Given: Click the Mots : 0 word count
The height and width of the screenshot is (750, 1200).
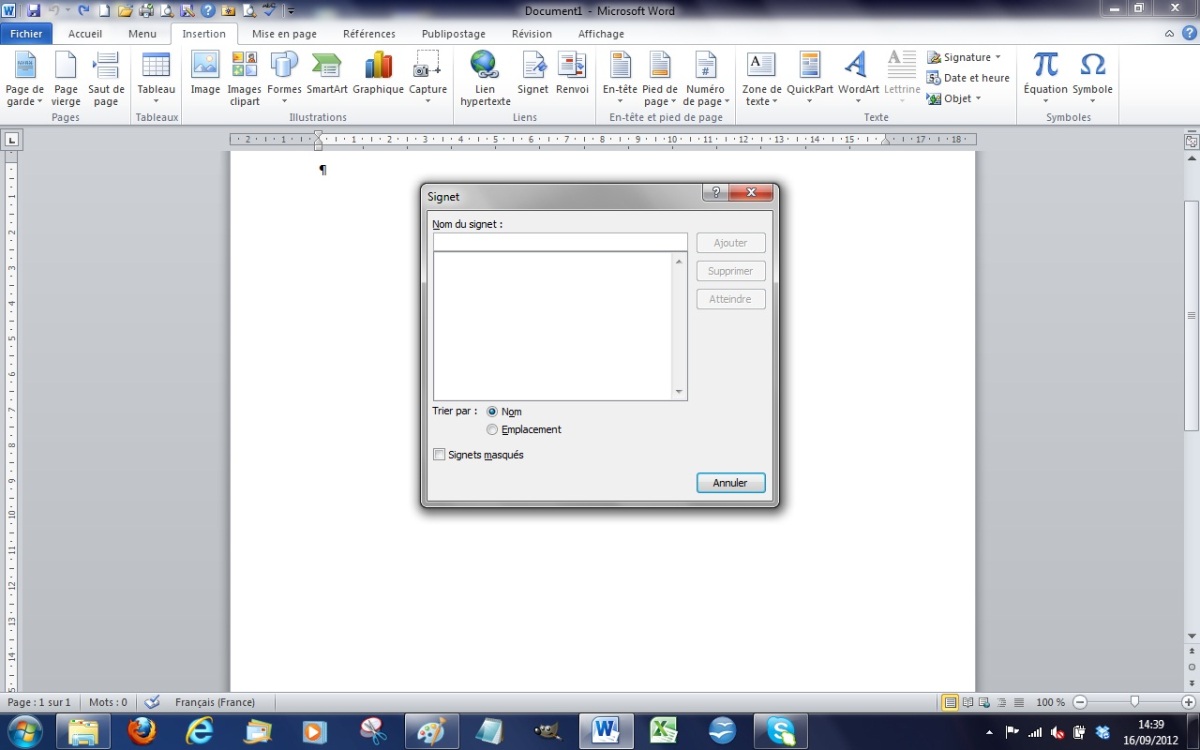Looking at the screenshot, I should click(108, 702).
